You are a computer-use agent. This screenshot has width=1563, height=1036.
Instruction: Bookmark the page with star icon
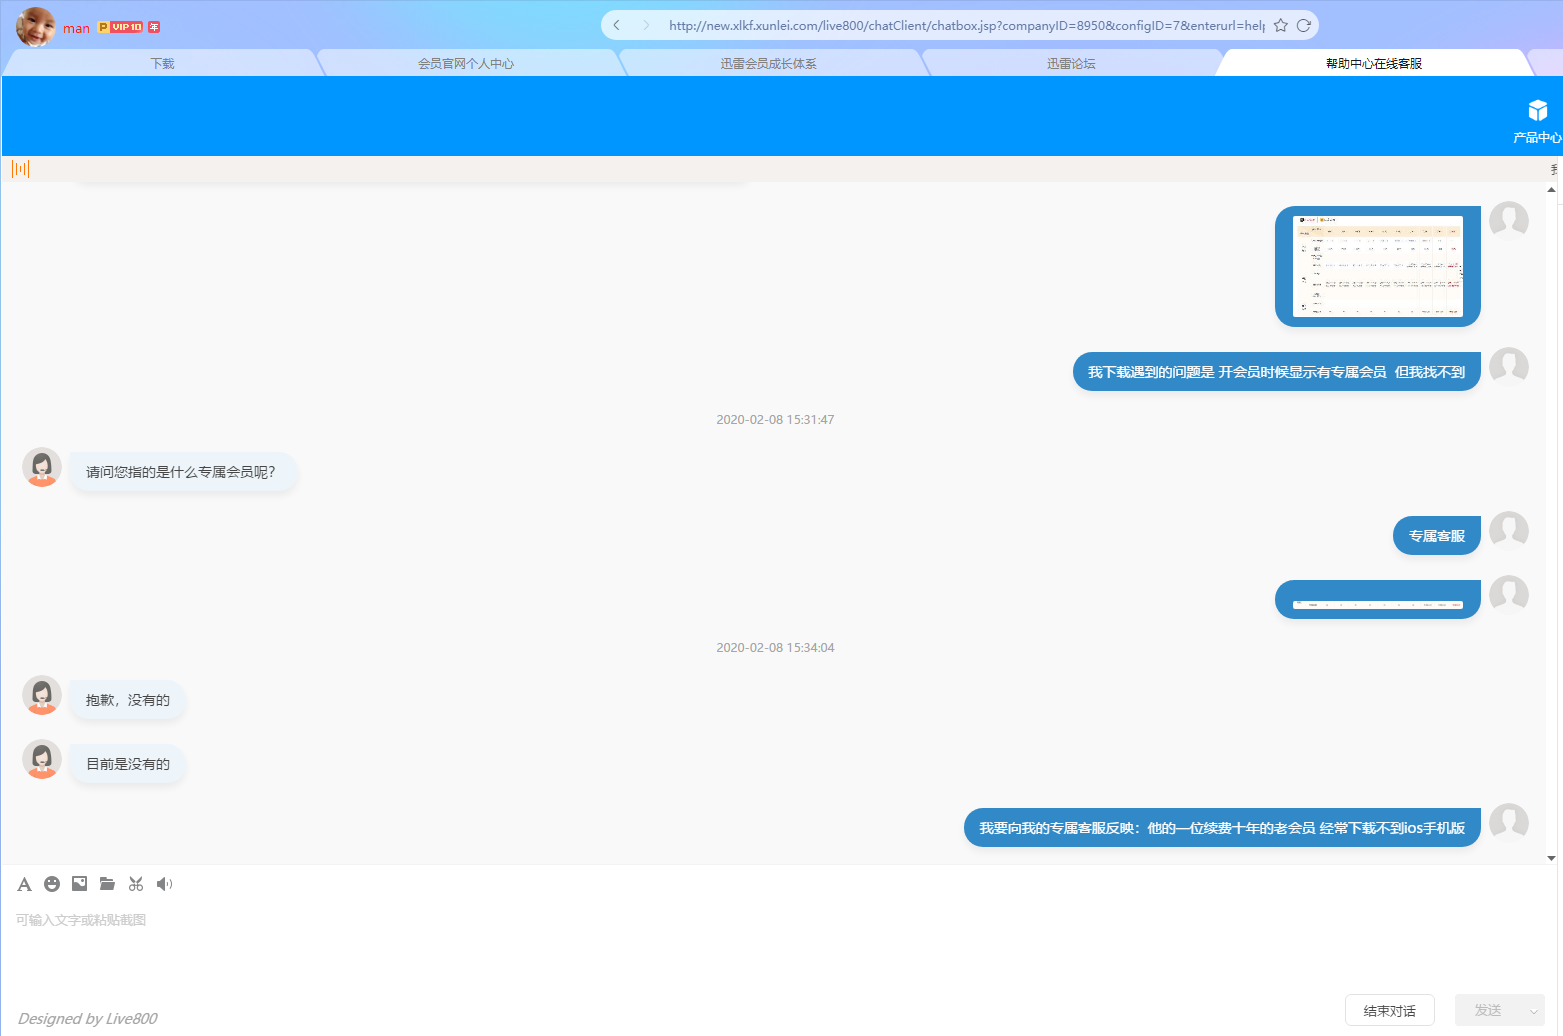(x=1280, y=25)
